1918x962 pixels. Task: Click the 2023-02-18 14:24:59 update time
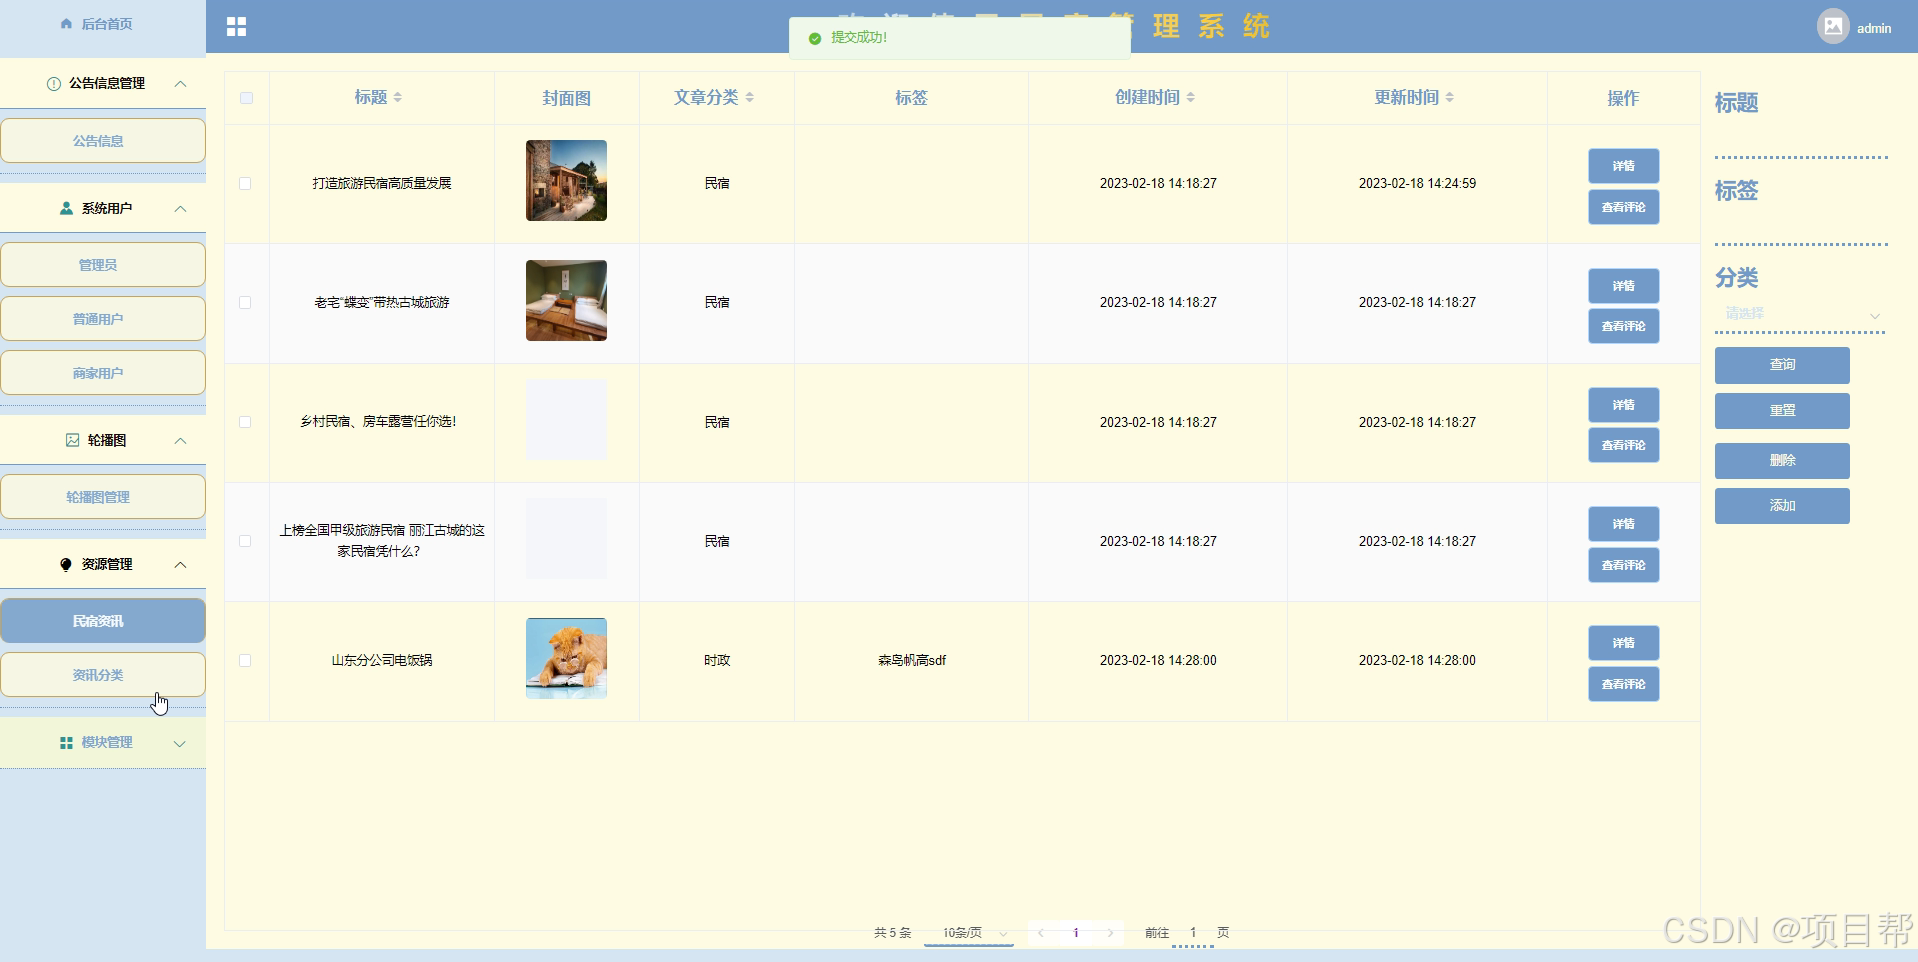pos(1417,184)
